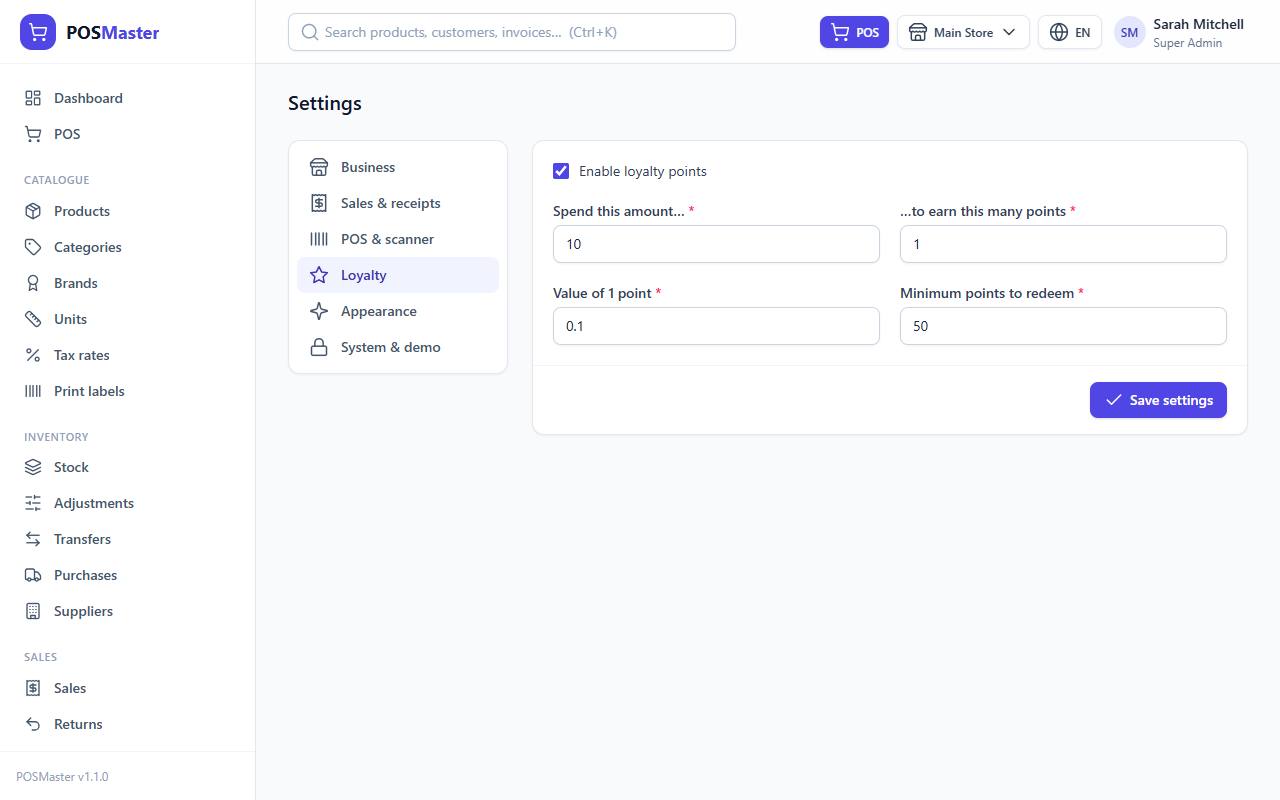The width and height of the screenshot is (1280, 800).
Task: Go to Appearance settings tab
Action: pos(398,311)
